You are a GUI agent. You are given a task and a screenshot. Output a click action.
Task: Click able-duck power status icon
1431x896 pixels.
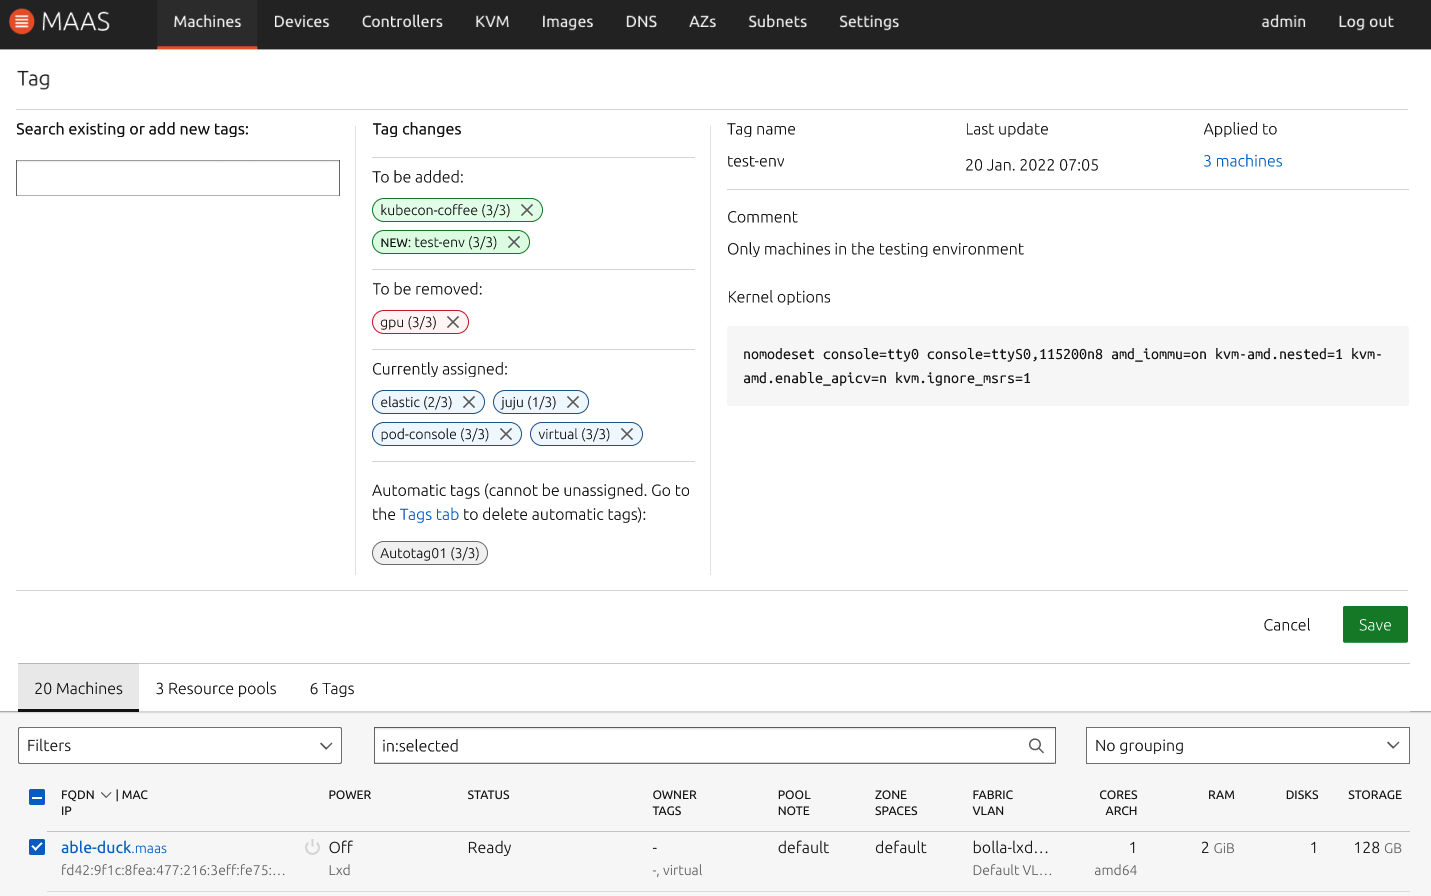(312, 847)
